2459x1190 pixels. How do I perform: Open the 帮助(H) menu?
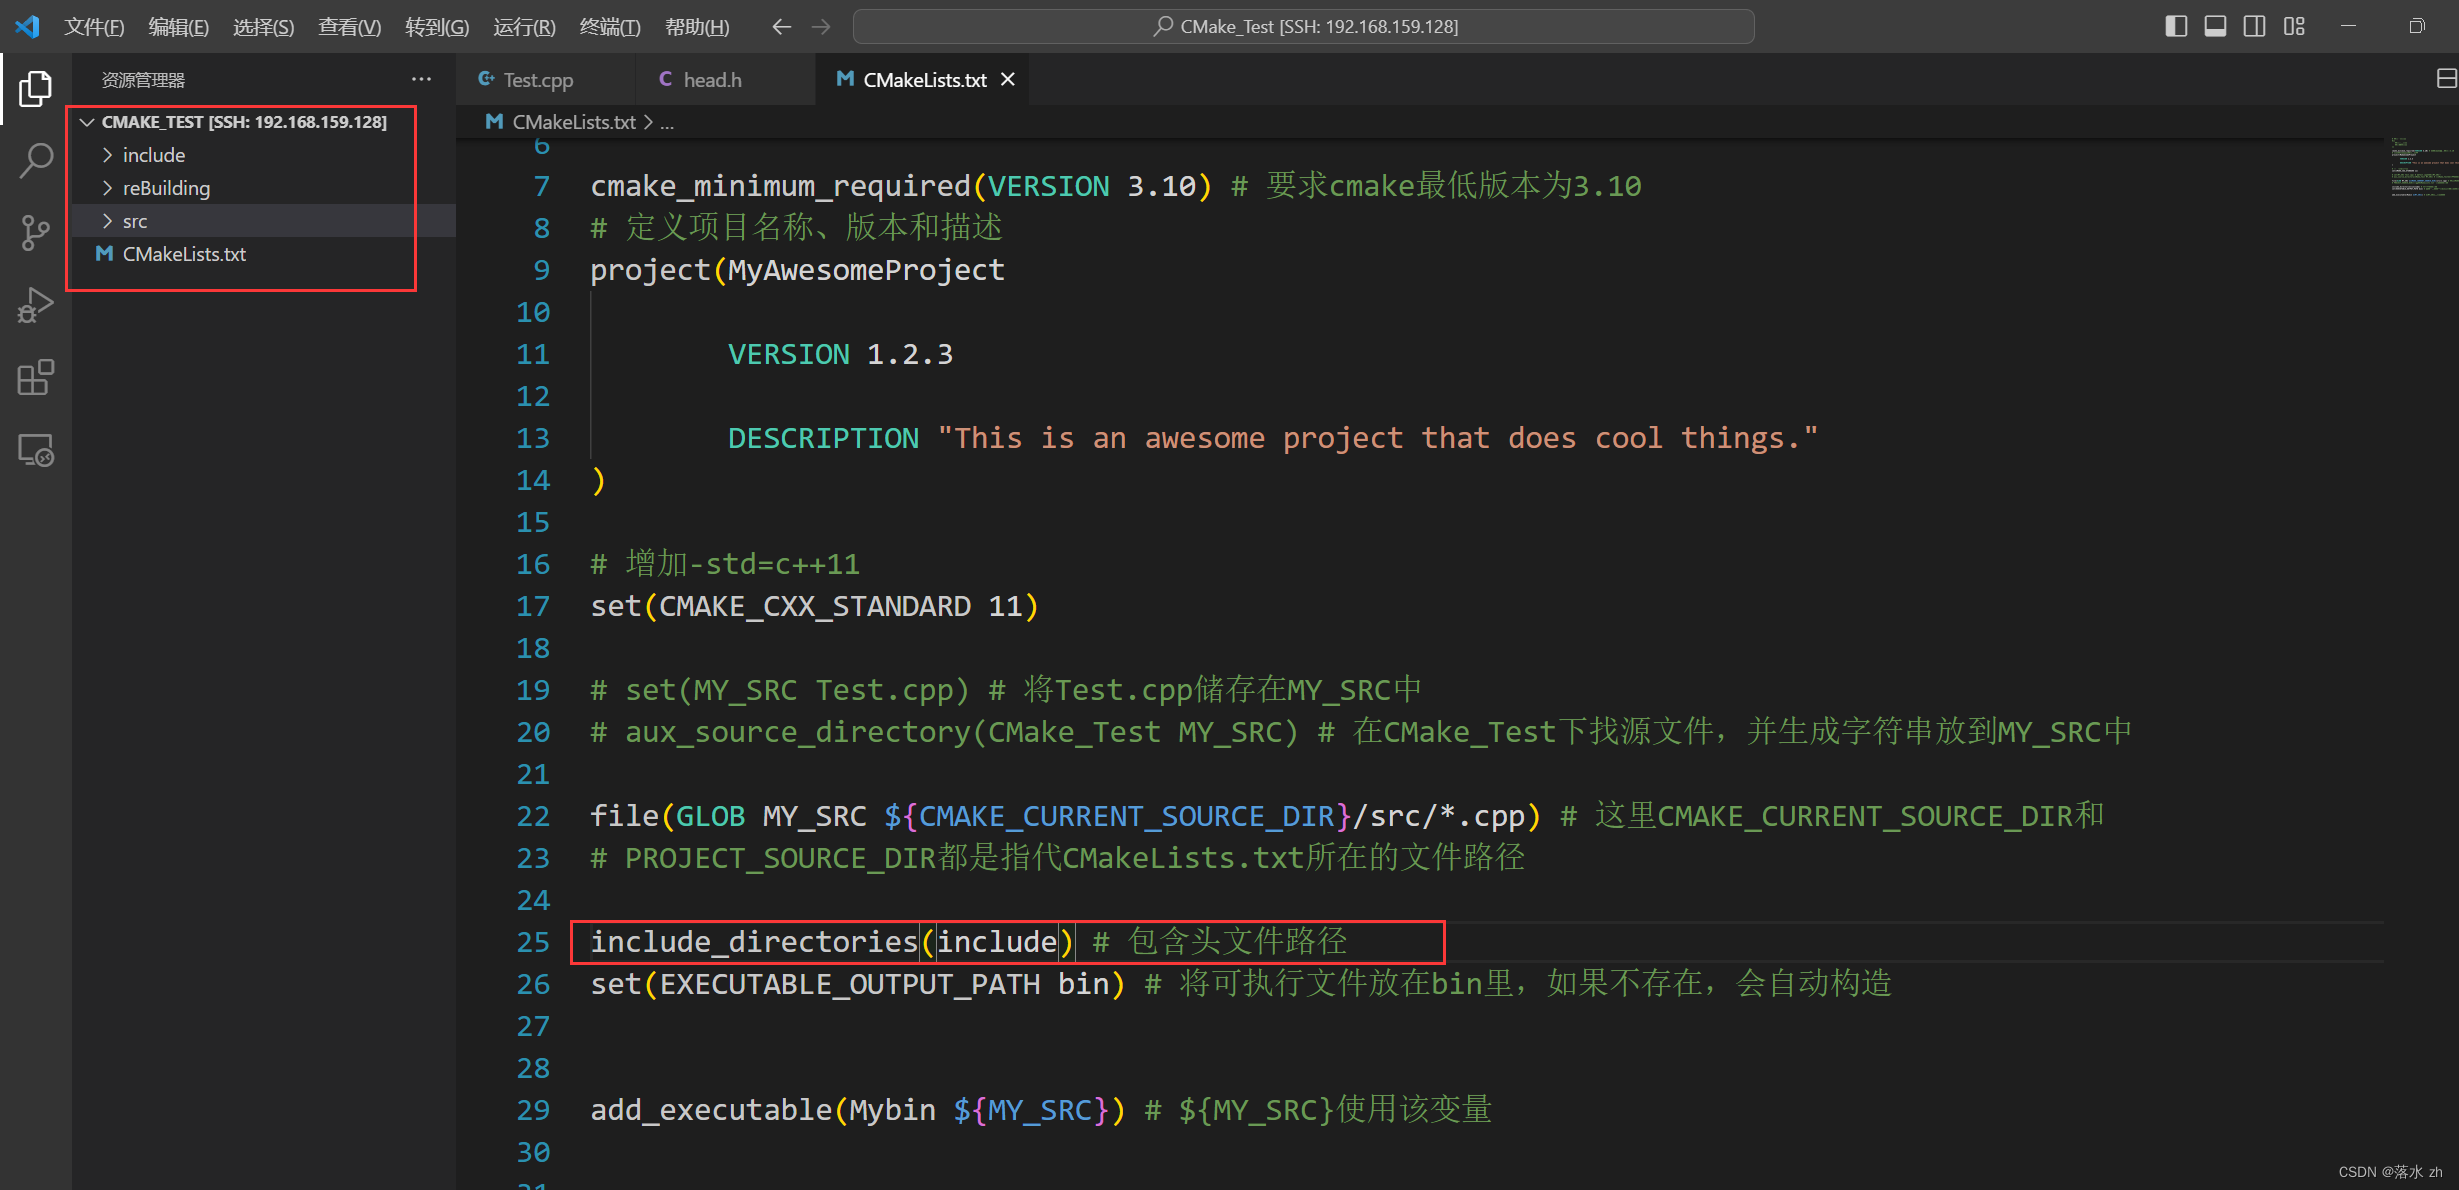pyautogui.click(x=696, y=27)
